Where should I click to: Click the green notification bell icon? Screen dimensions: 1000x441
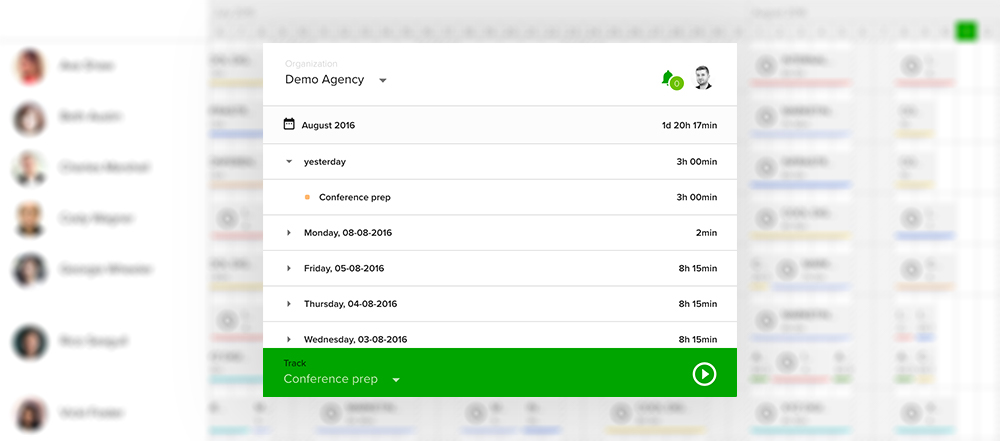[x=666, y=77]
